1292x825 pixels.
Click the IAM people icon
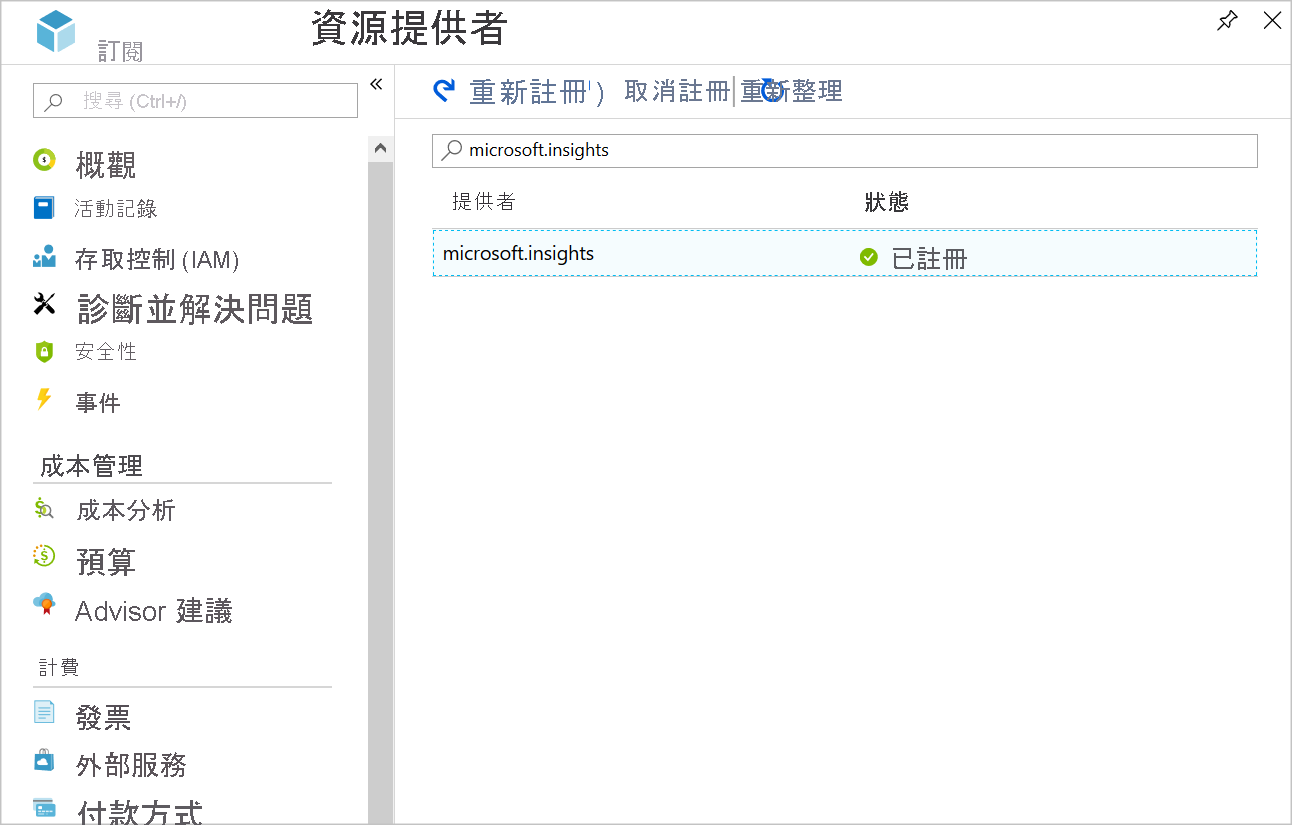[44, 256]
